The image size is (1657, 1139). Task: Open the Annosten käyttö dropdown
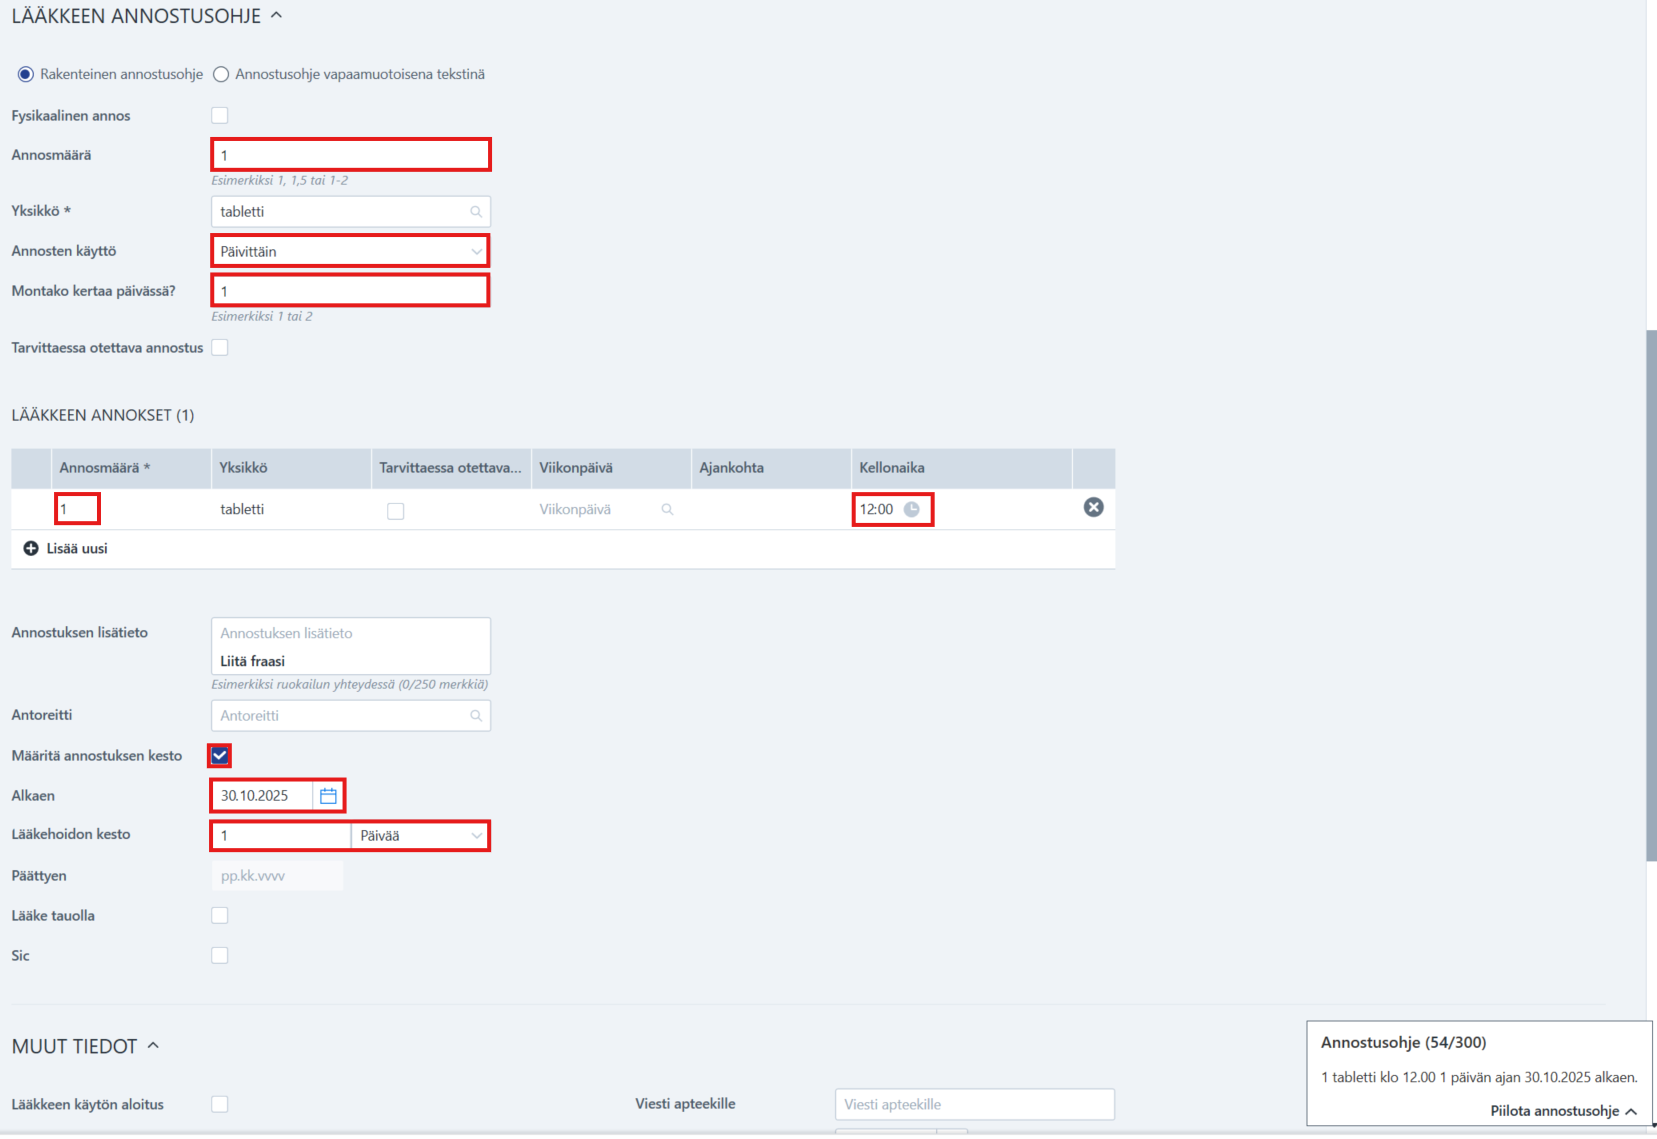click(x=350, y=251)
